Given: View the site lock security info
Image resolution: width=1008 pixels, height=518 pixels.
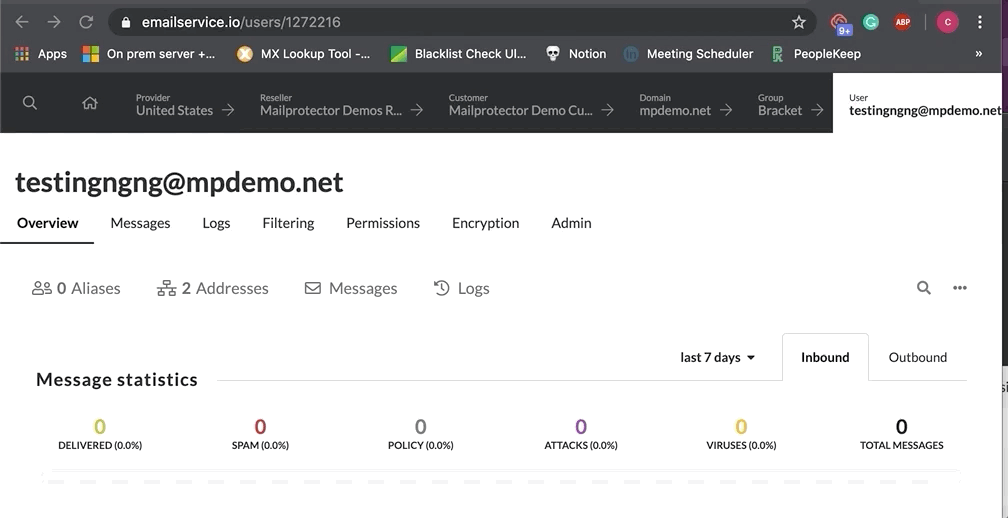Looking at the screenshot, I should (x=126, y=22).
